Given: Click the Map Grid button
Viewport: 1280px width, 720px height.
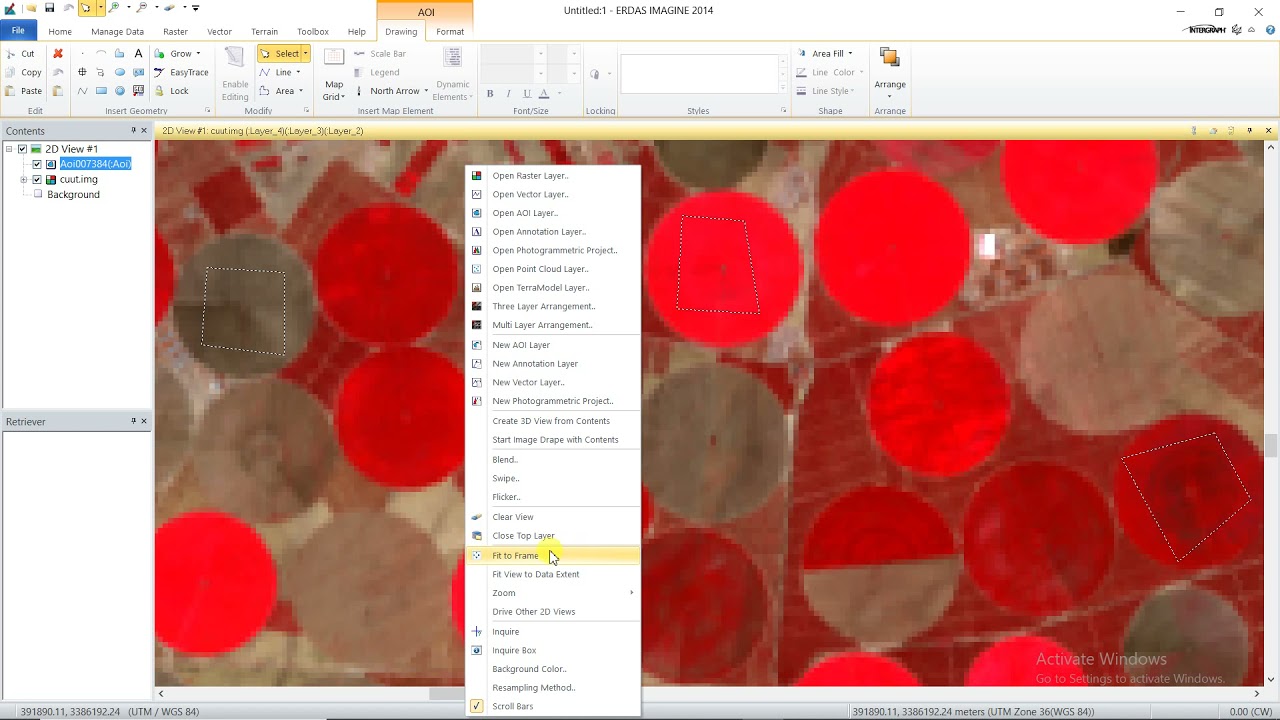Looking at the screenshot, I should pyautogui.click(x=334, y=74).
